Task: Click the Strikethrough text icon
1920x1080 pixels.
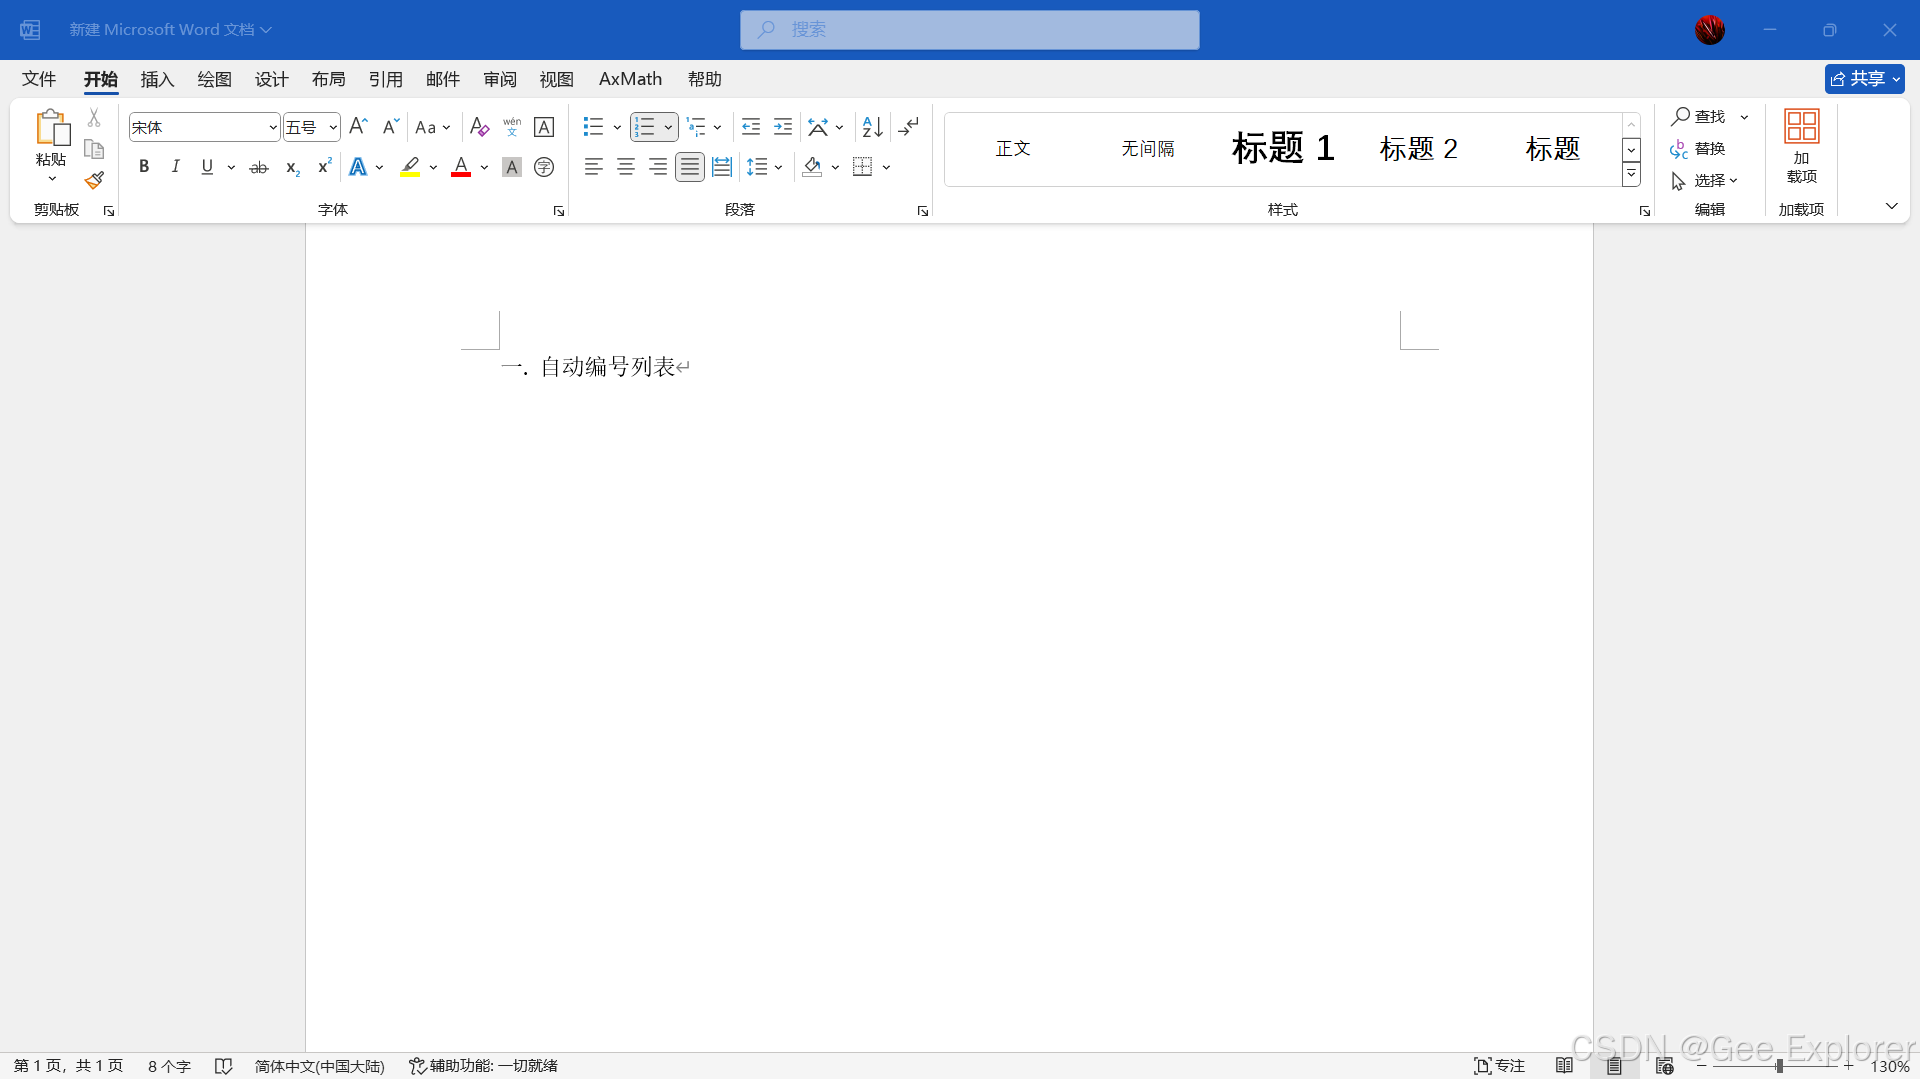Action: point(259,167)
